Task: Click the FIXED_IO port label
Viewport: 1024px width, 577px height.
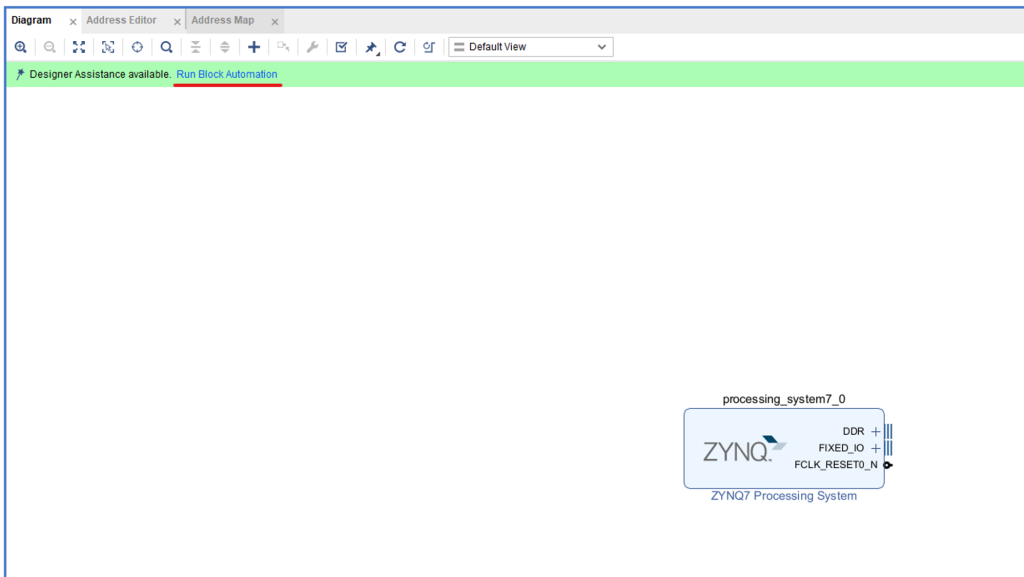Action: [x=841, y=448]
